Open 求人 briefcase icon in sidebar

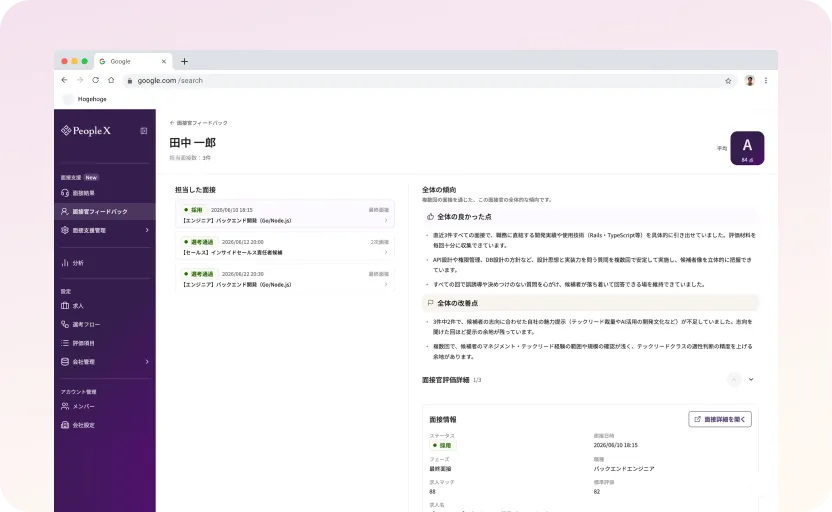[x=65, y=306]
